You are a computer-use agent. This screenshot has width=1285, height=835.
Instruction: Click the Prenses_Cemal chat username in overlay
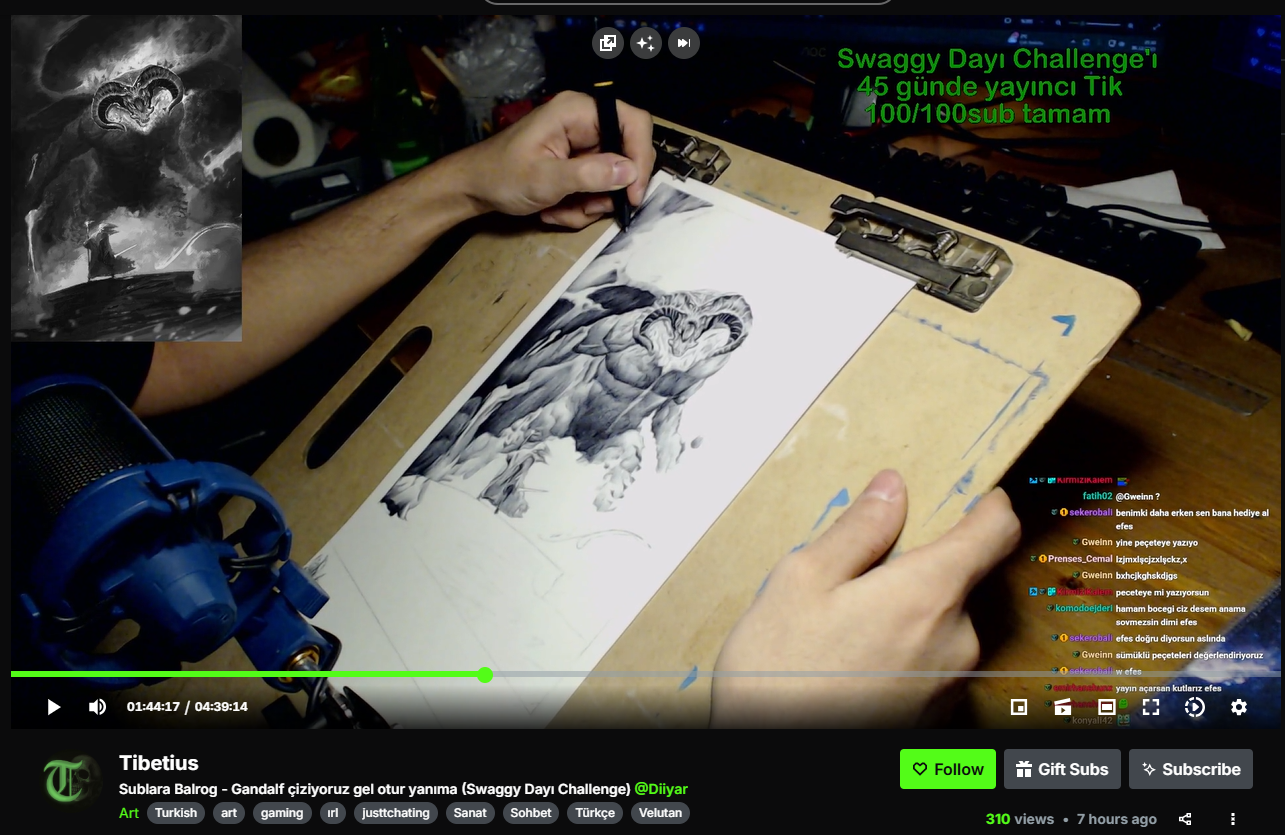[1080, 559]
